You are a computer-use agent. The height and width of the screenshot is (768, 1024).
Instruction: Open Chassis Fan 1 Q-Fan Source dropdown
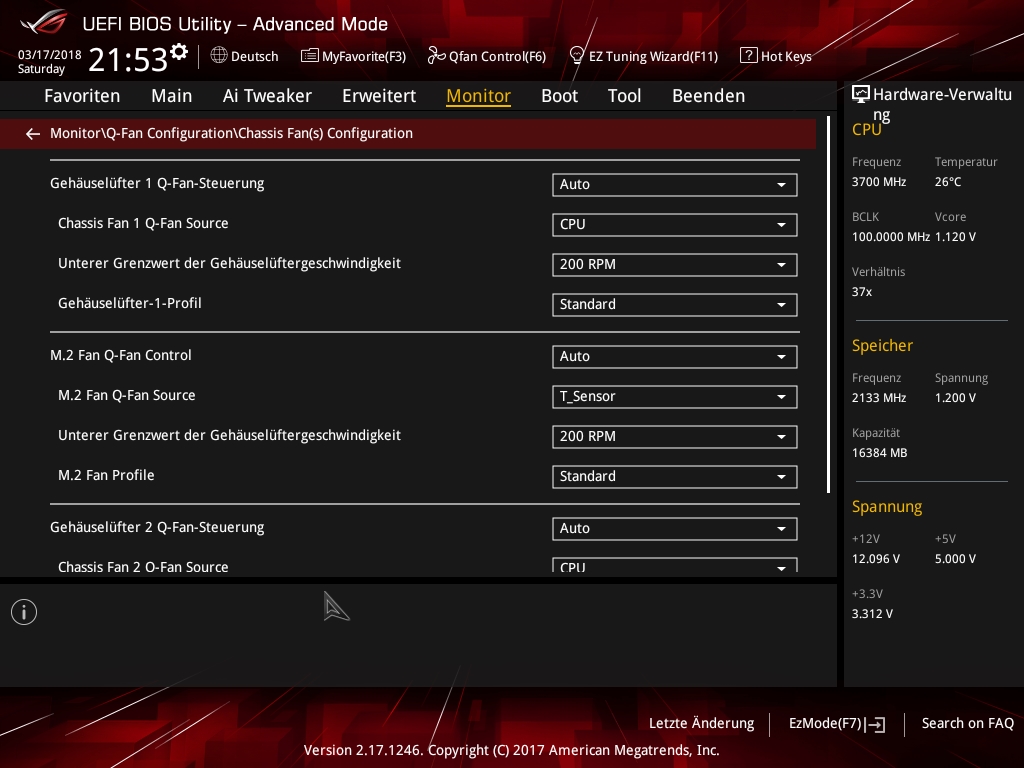pos(675,225)
